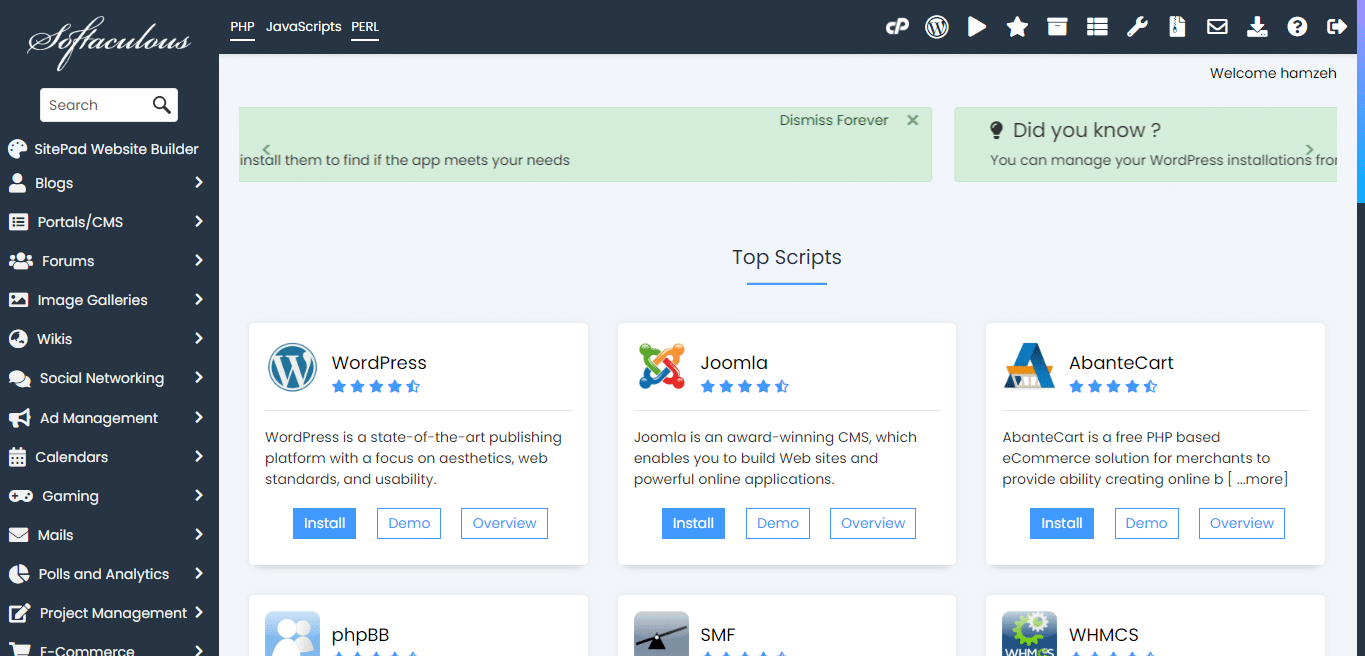Viewport: 1365px width, 656px height.
Task: Open the envelope email settings icon
Action: (1217, 27)
